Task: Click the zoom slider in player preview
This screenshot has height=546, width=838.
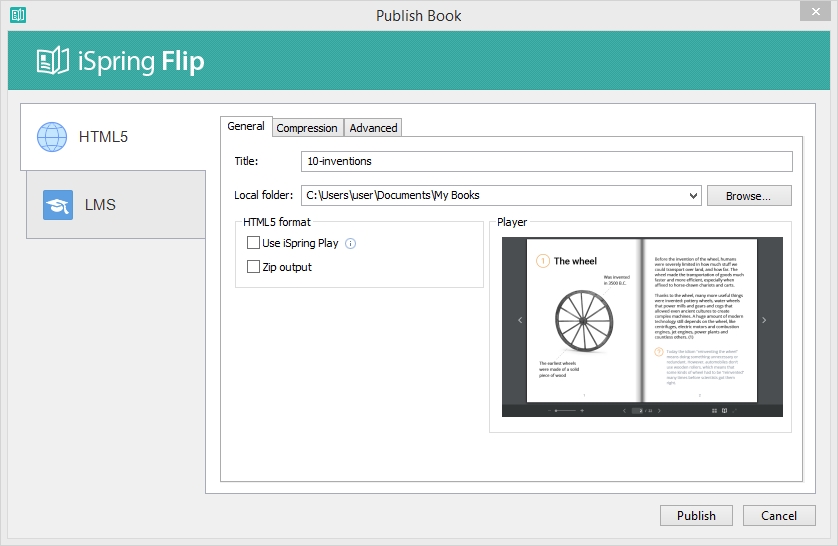Action: point(565,410)
